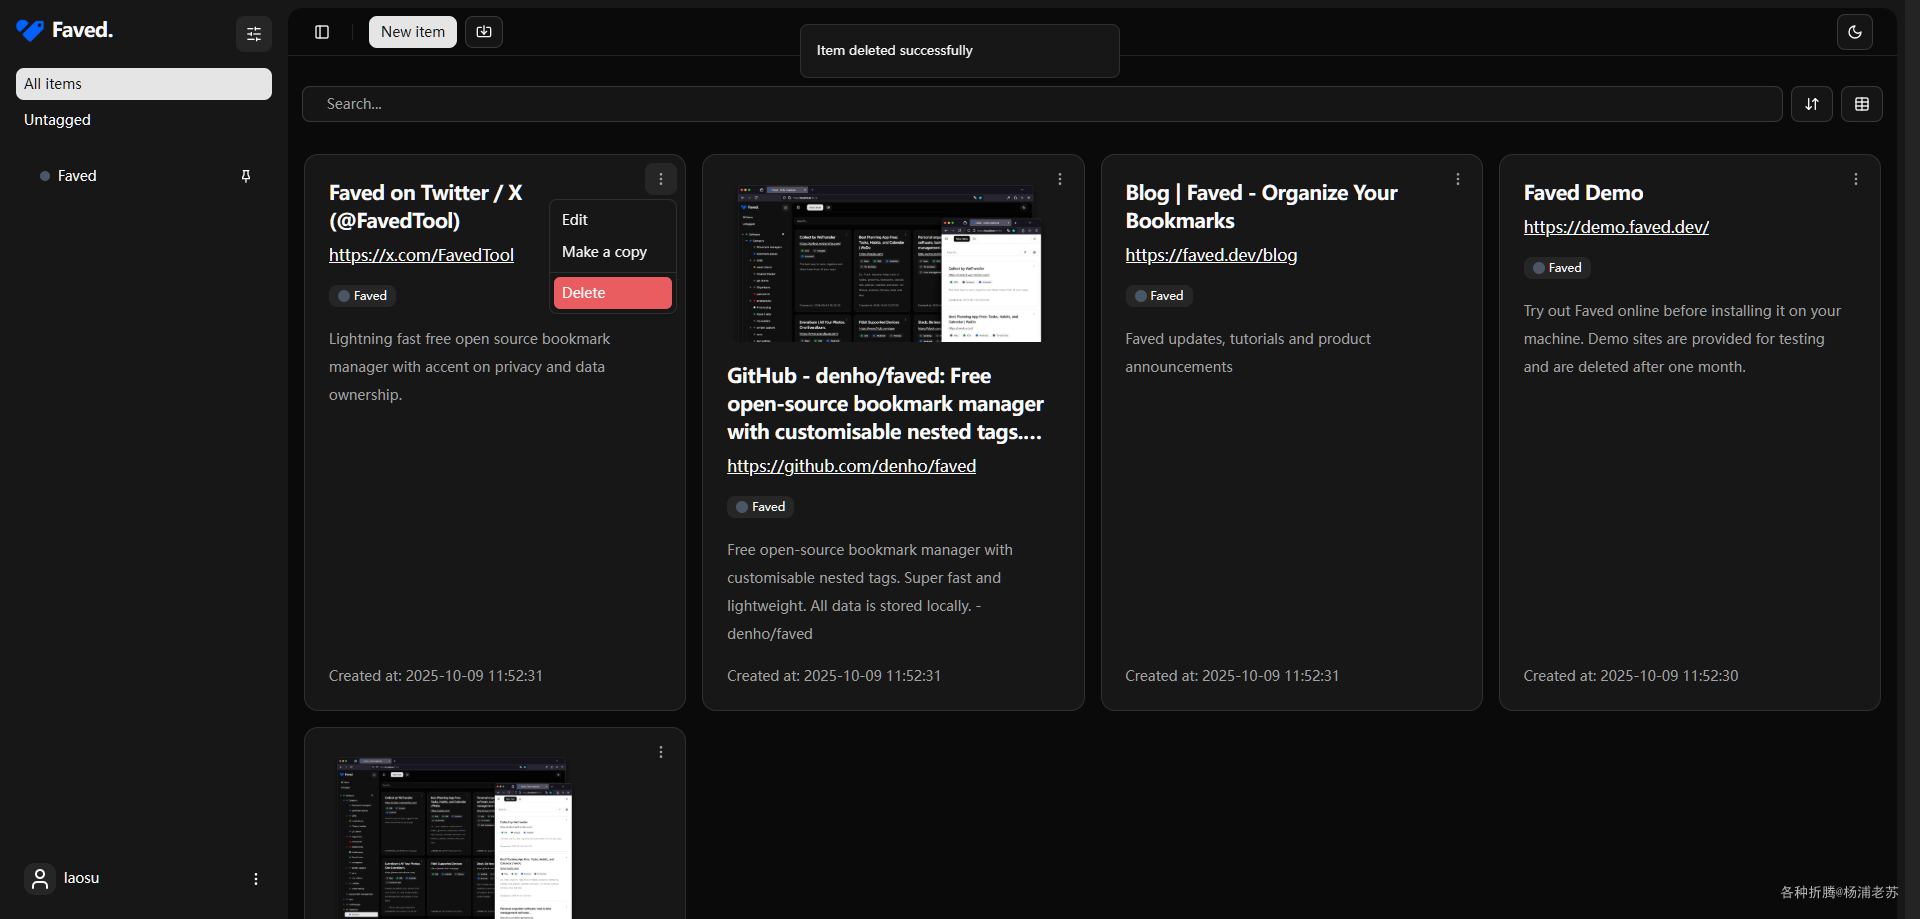The image size is (1920, 919).
Task: Click the Faved tag color dot in sidebar
Action: coord(45,176)
